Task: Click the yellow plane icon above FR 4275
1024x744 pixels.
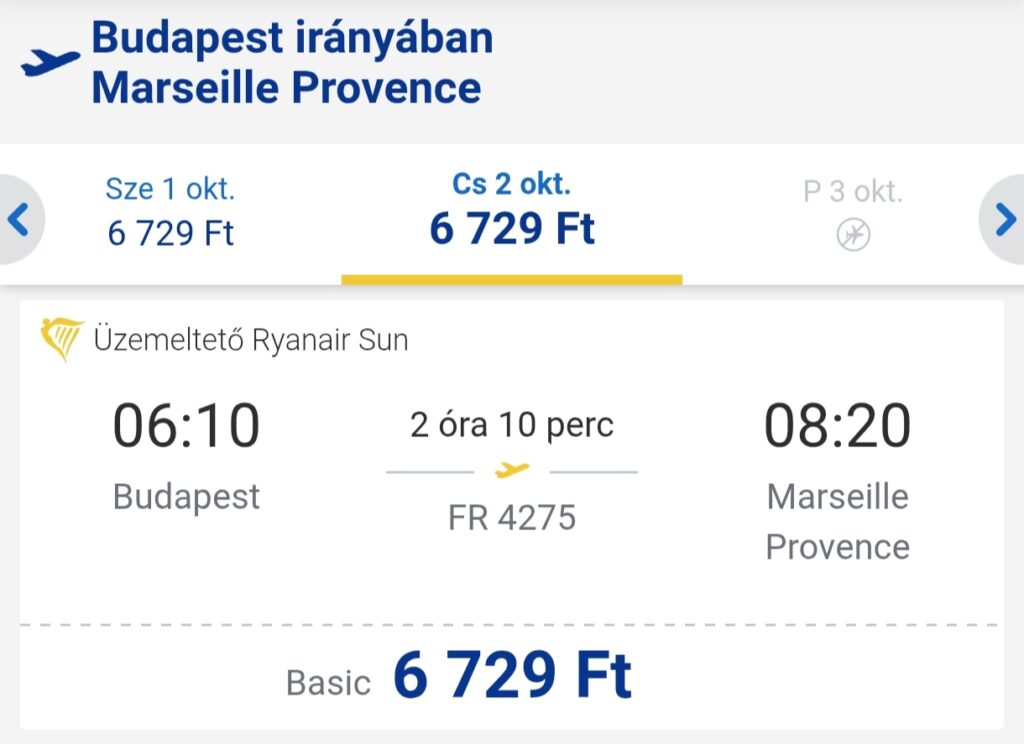Action: [x=512, y=470]
